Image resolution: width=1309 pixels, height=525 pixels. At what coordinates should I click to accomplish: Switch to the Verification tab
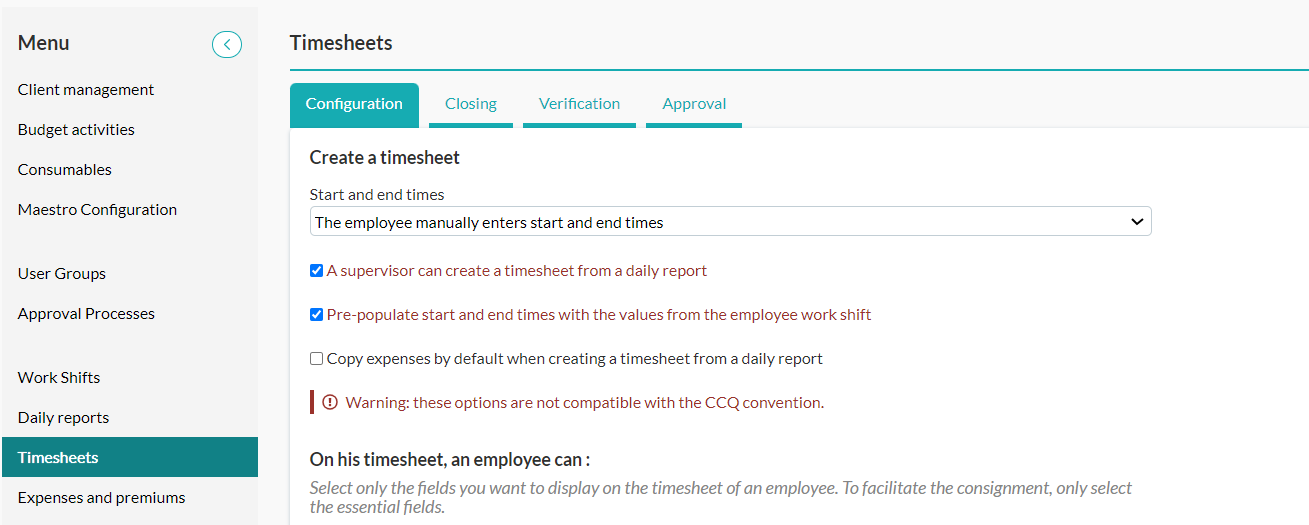tap(579, 104)
